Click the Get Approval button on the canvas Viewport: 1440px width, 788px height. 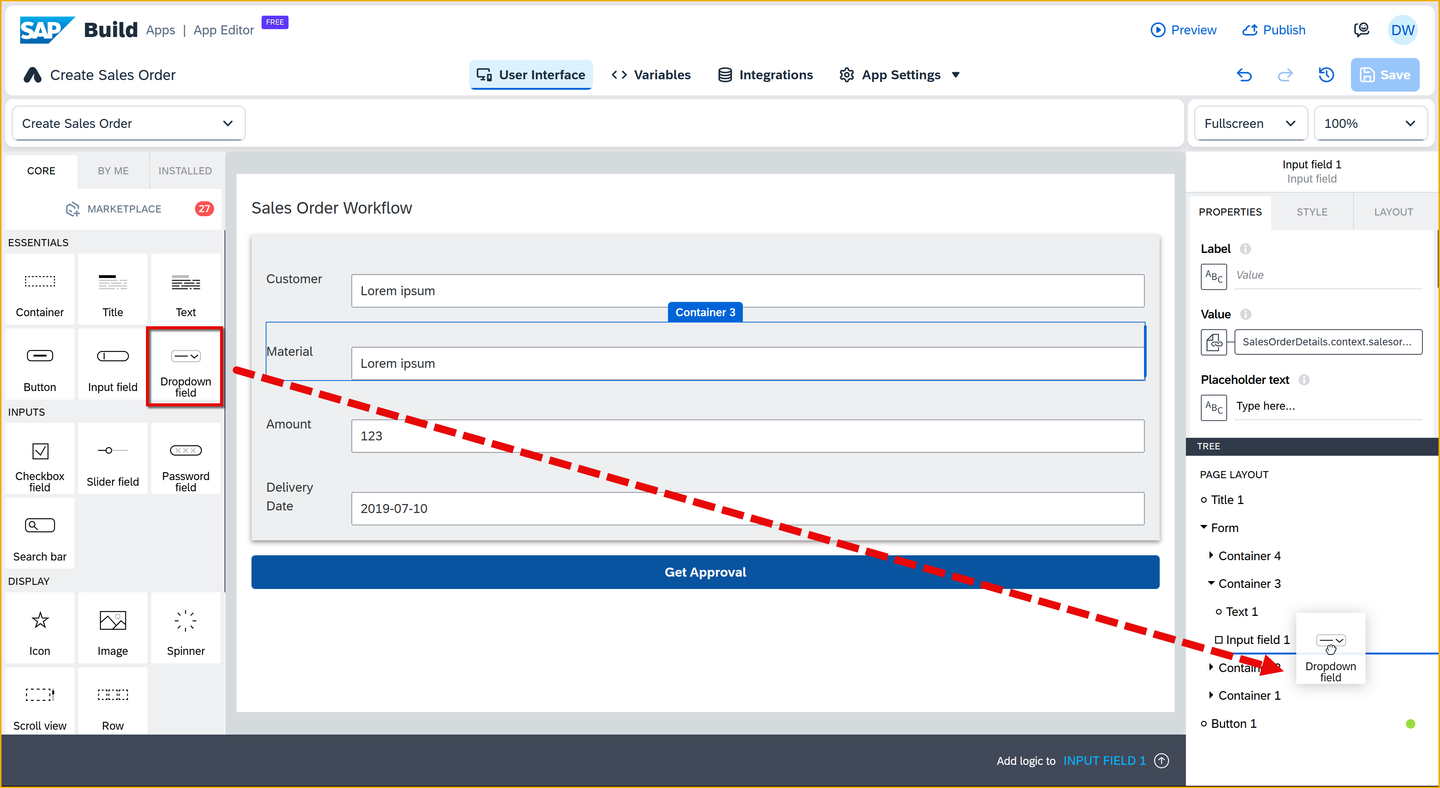pyautogui.click(x=705, y=572)
